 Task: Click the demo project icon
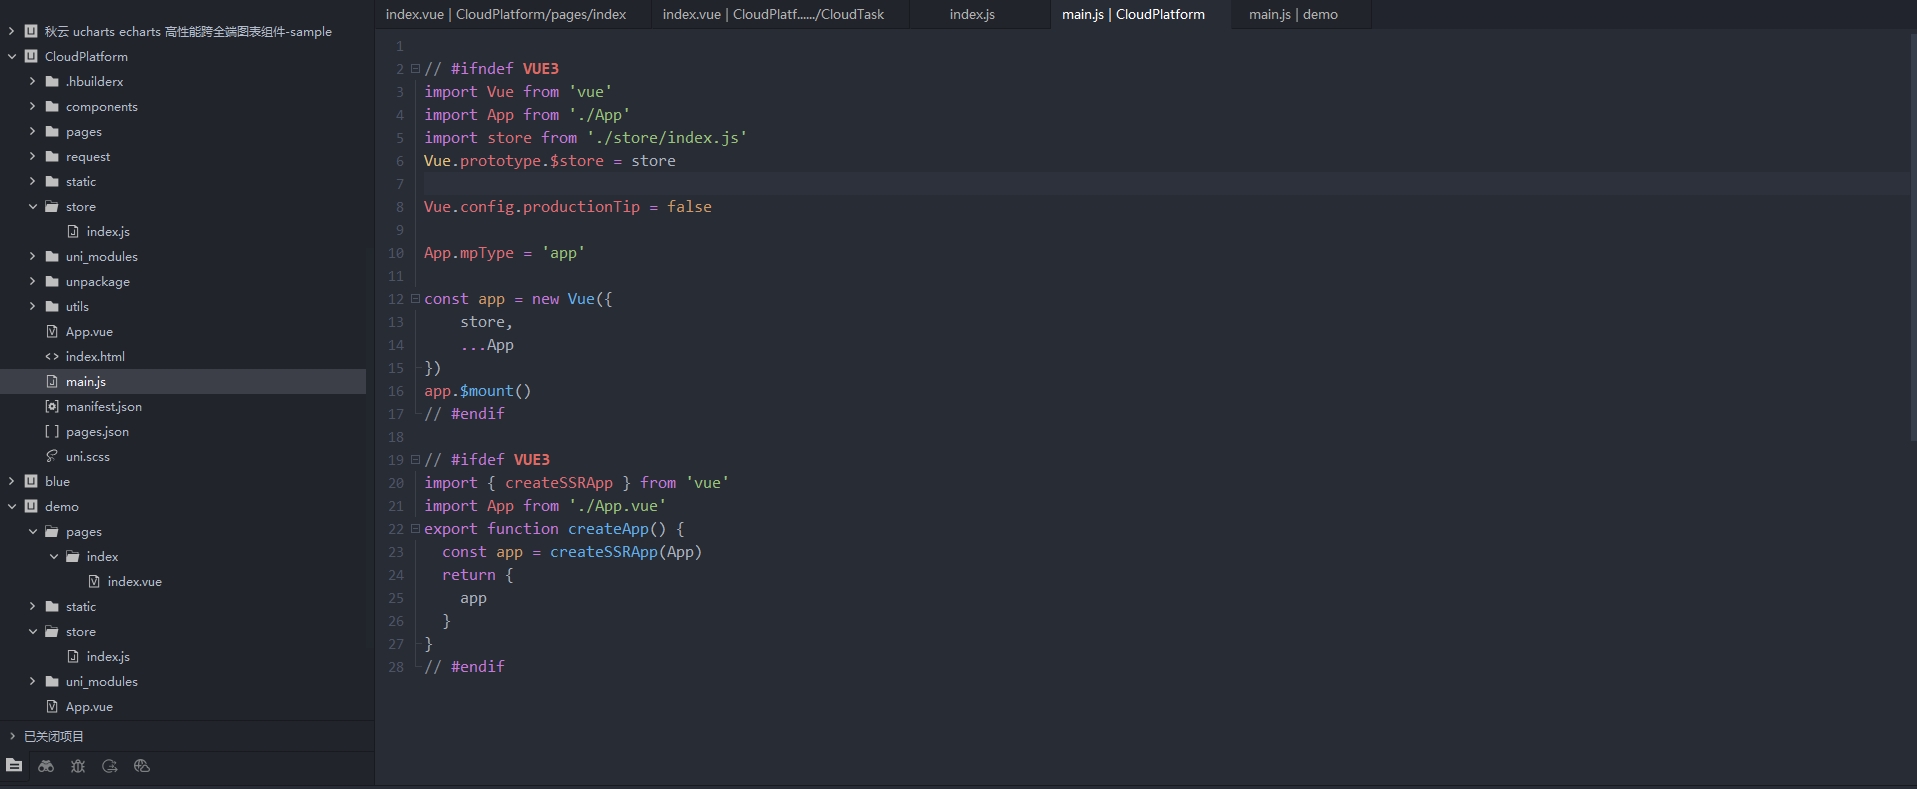point(31,506)
